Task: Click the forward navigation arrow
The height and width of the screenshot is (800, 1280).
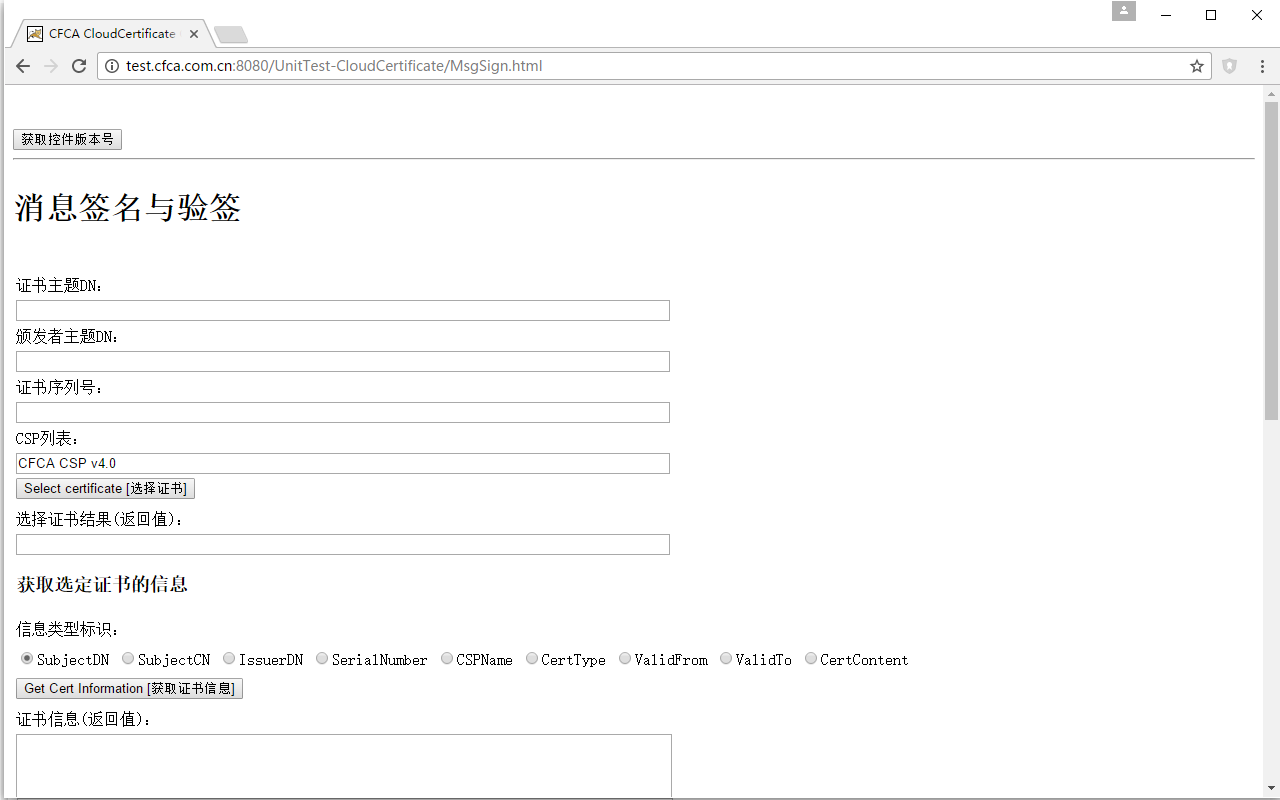Action: point(51,66)
